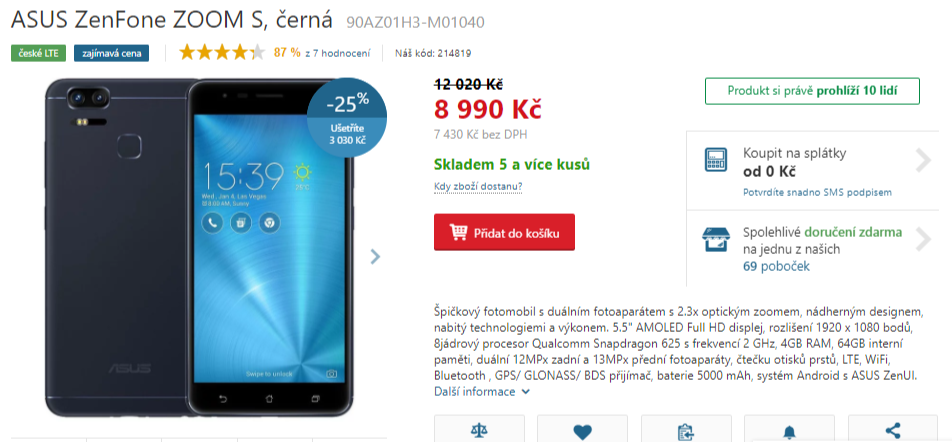Screen dimensions: 952x442
Task: Click the cart icon in Přidat do košíku
Action: [458, 232]
